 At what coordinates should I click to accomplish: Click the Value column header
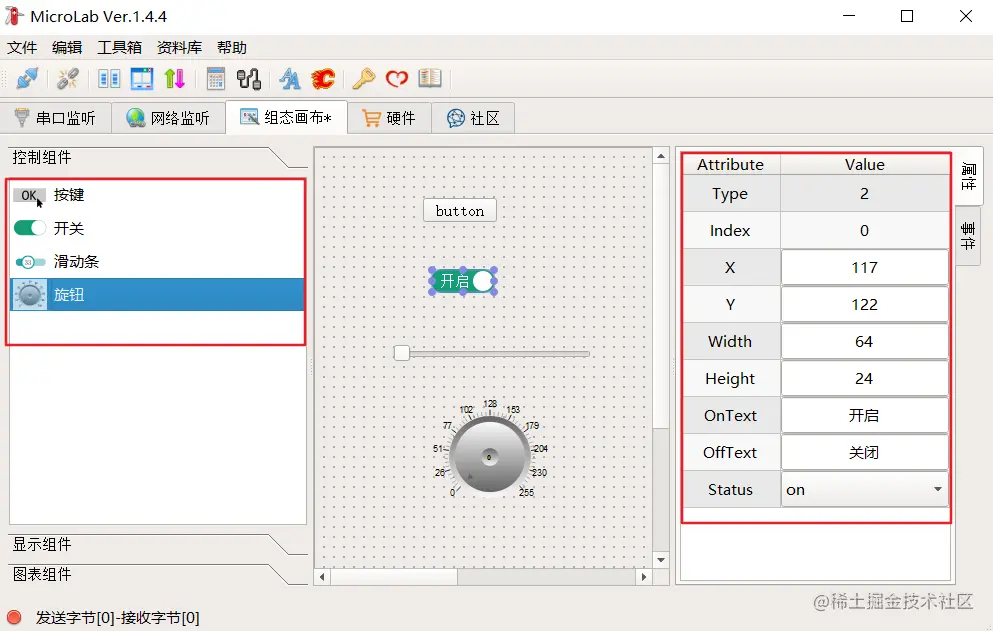click(x=864, y=165)
